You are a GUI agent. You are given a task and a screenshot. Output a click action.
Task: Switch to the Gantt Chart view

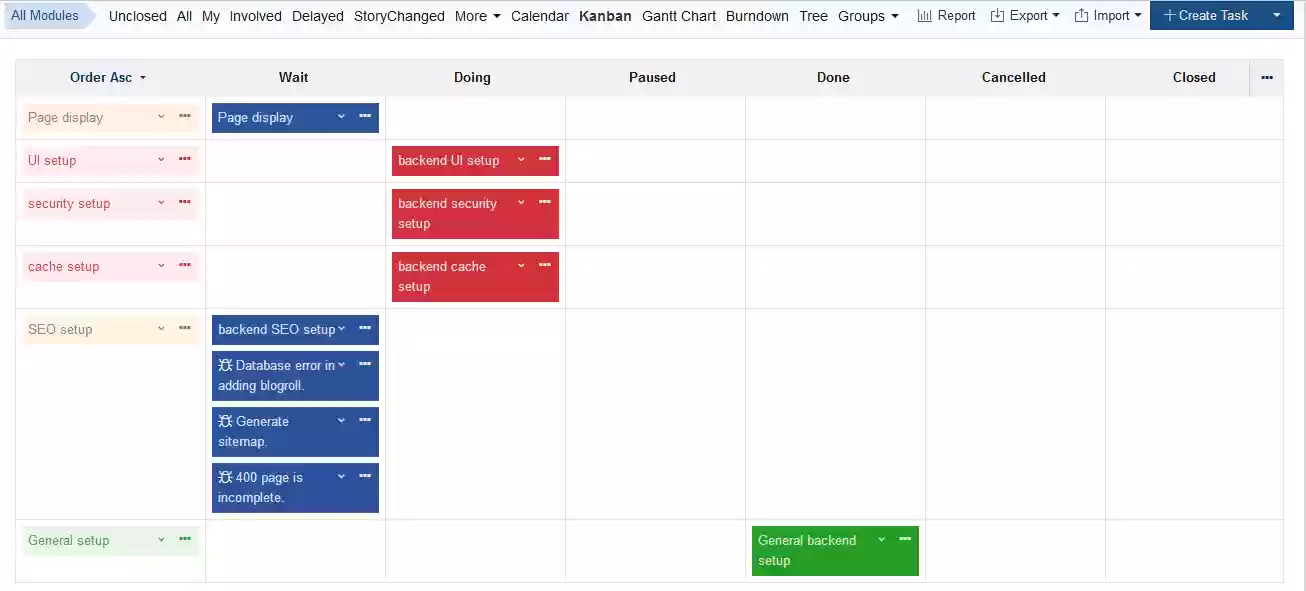point(678,15)
